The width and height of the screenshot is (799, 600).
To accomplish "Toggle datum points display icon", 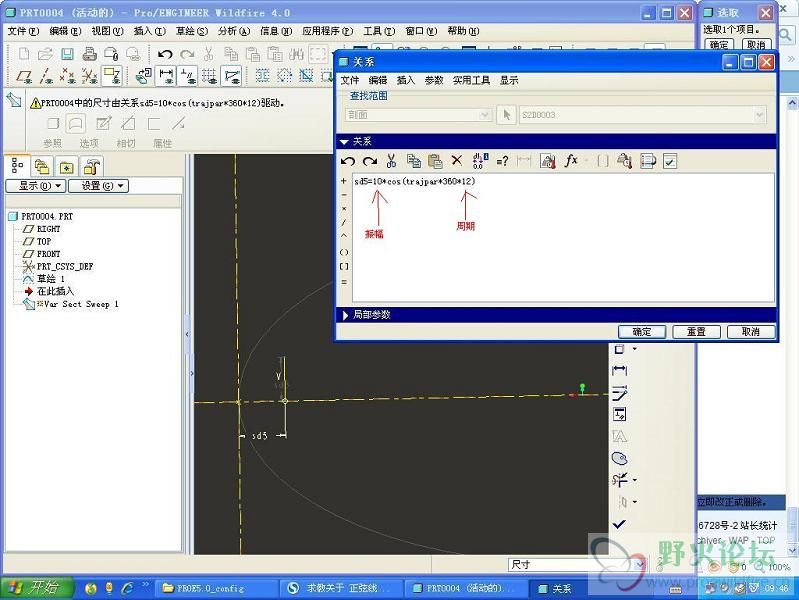I will click(67, 76).
